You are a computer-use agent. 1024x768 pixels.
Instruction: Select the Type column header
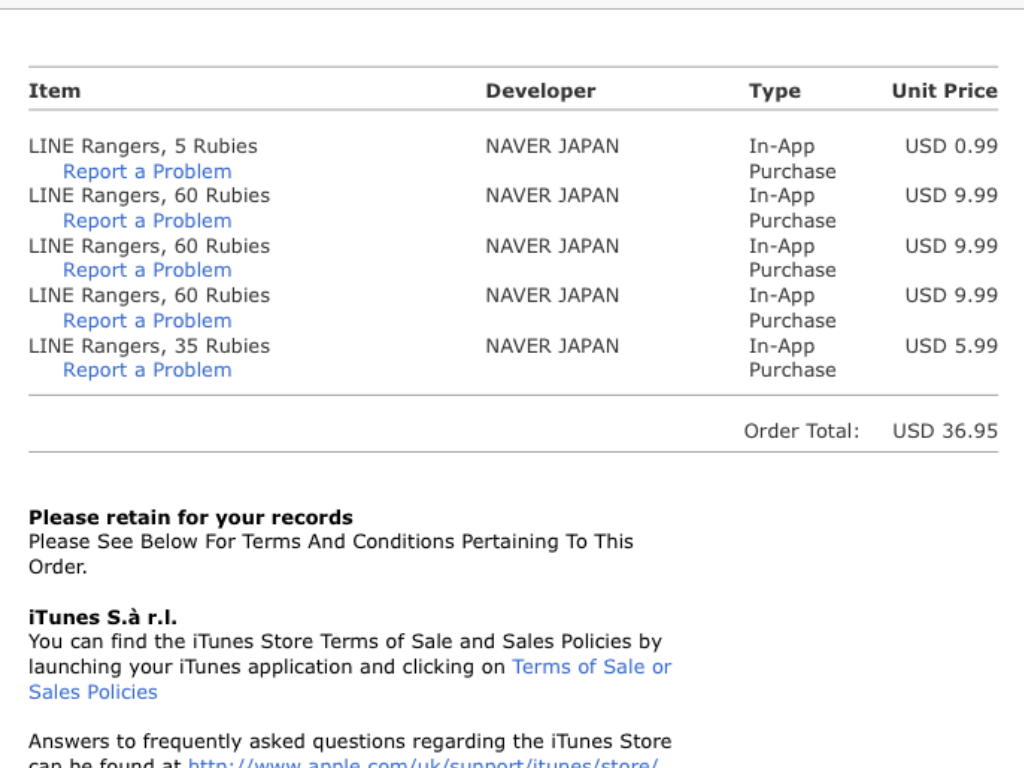tap(774, 91)
